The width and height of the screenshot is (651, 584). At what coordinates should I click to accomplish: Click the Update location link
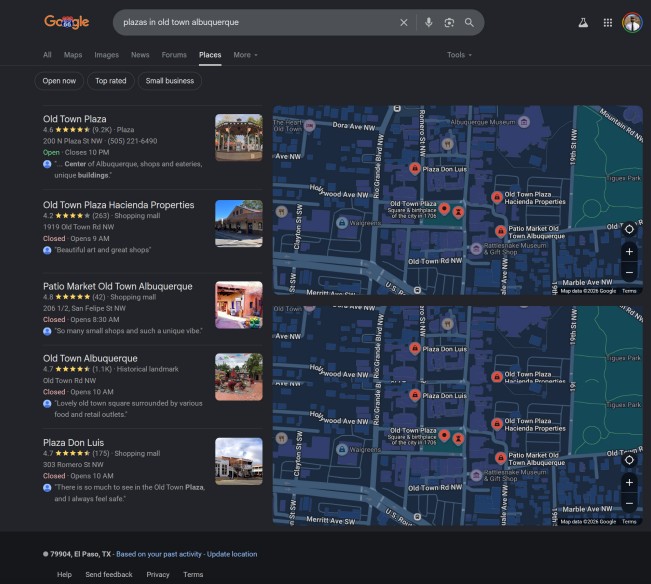coord(232,554)
